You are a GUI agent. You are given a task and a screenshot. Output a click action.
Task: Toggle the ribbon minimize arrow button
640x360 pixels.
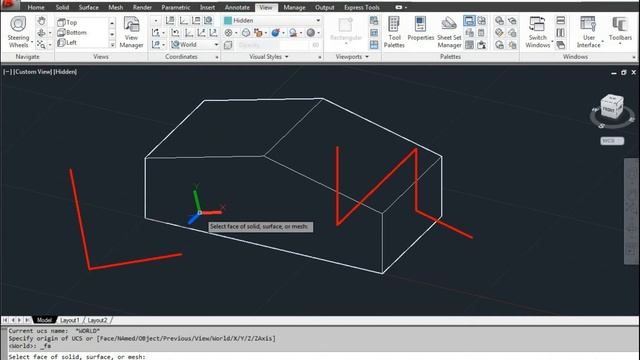pos(400,7)
